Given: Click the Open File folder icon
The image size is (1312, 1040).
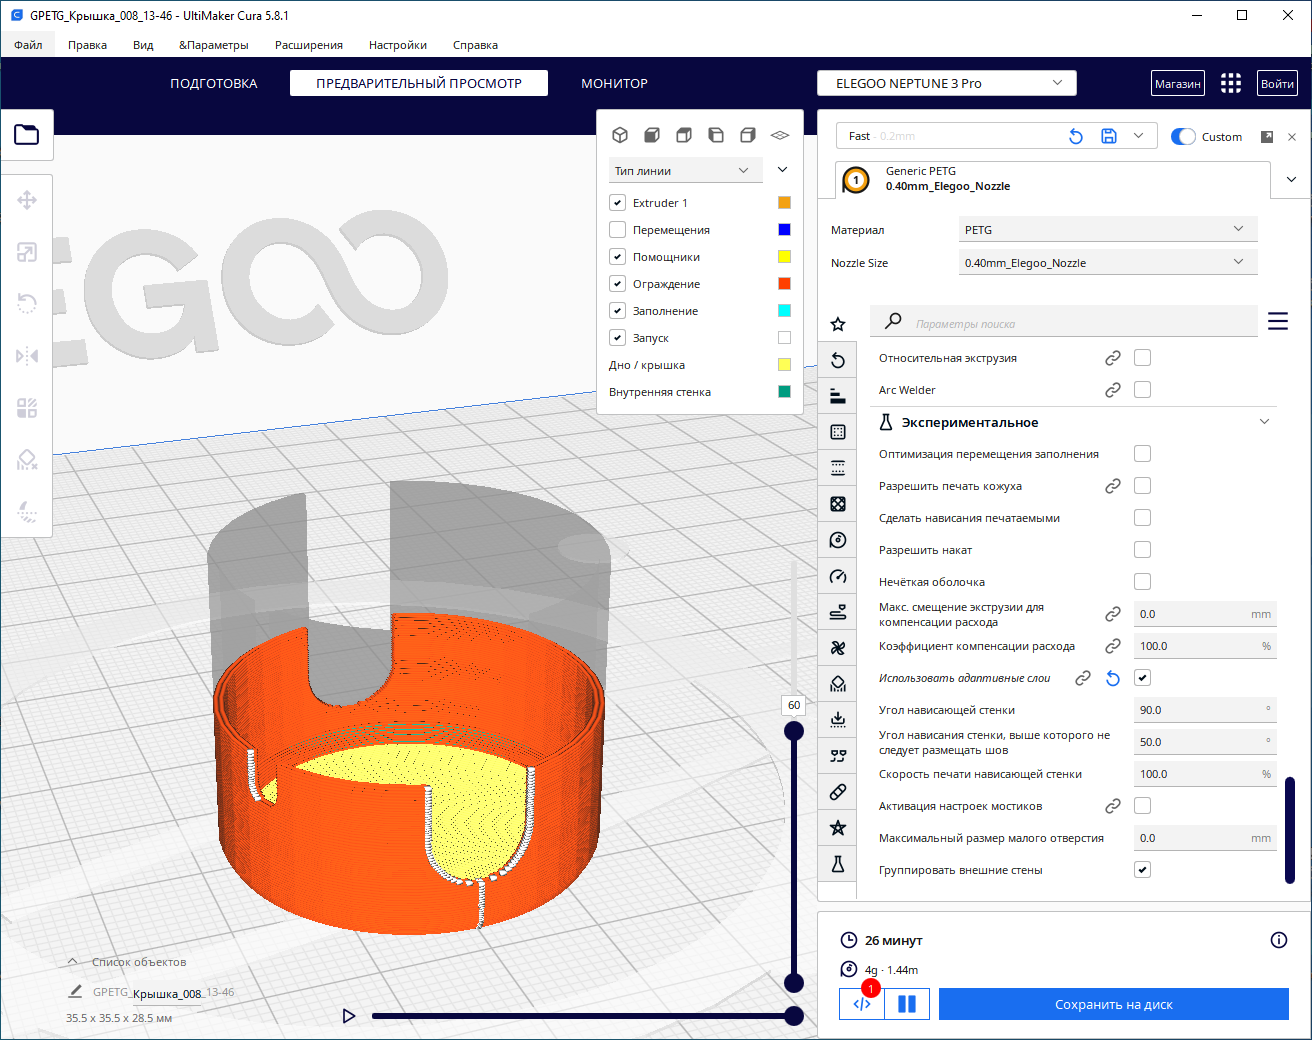Looking at the screenshot, I should click(27, 134).
